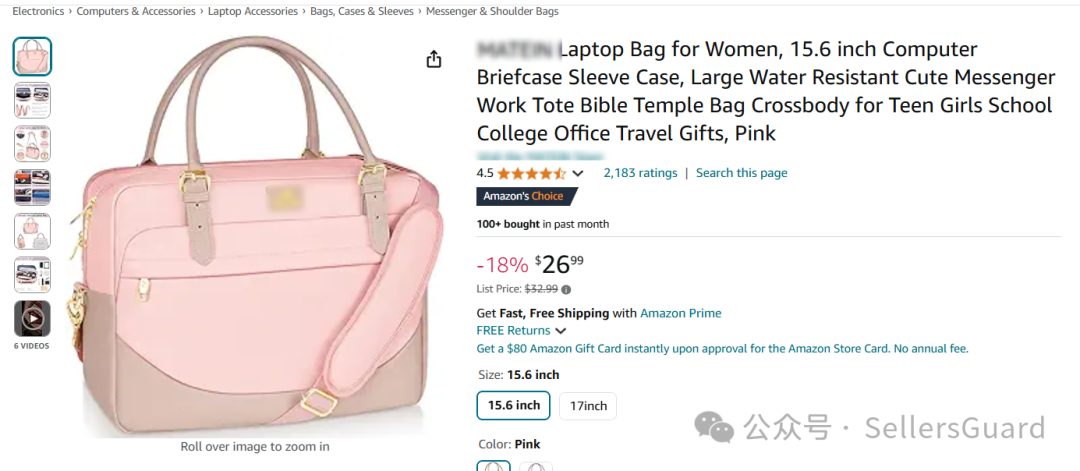Click the star rating icons
Image resolution: width=1080 pixels, height=471 pixels.
[531, 173]
